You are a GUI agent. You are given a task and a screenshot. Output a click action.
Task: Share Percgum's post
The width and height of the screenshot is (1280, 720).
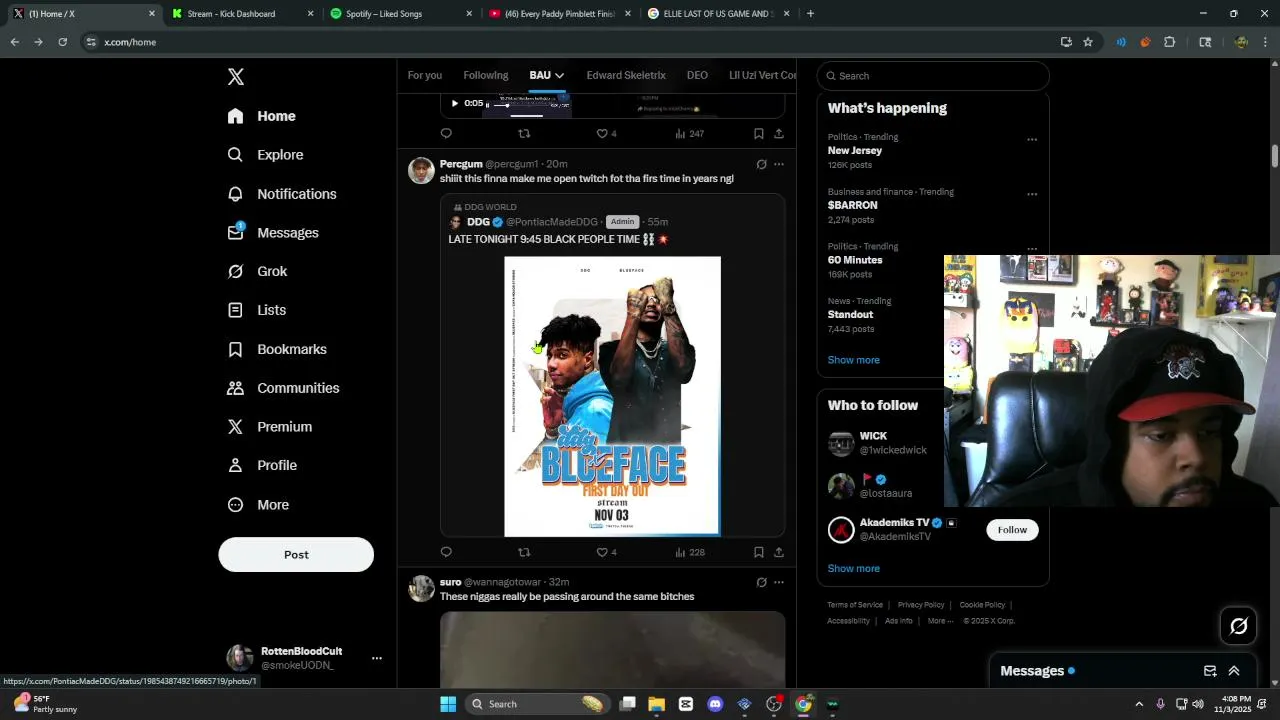pyautogui.click(x=779, y=552)
